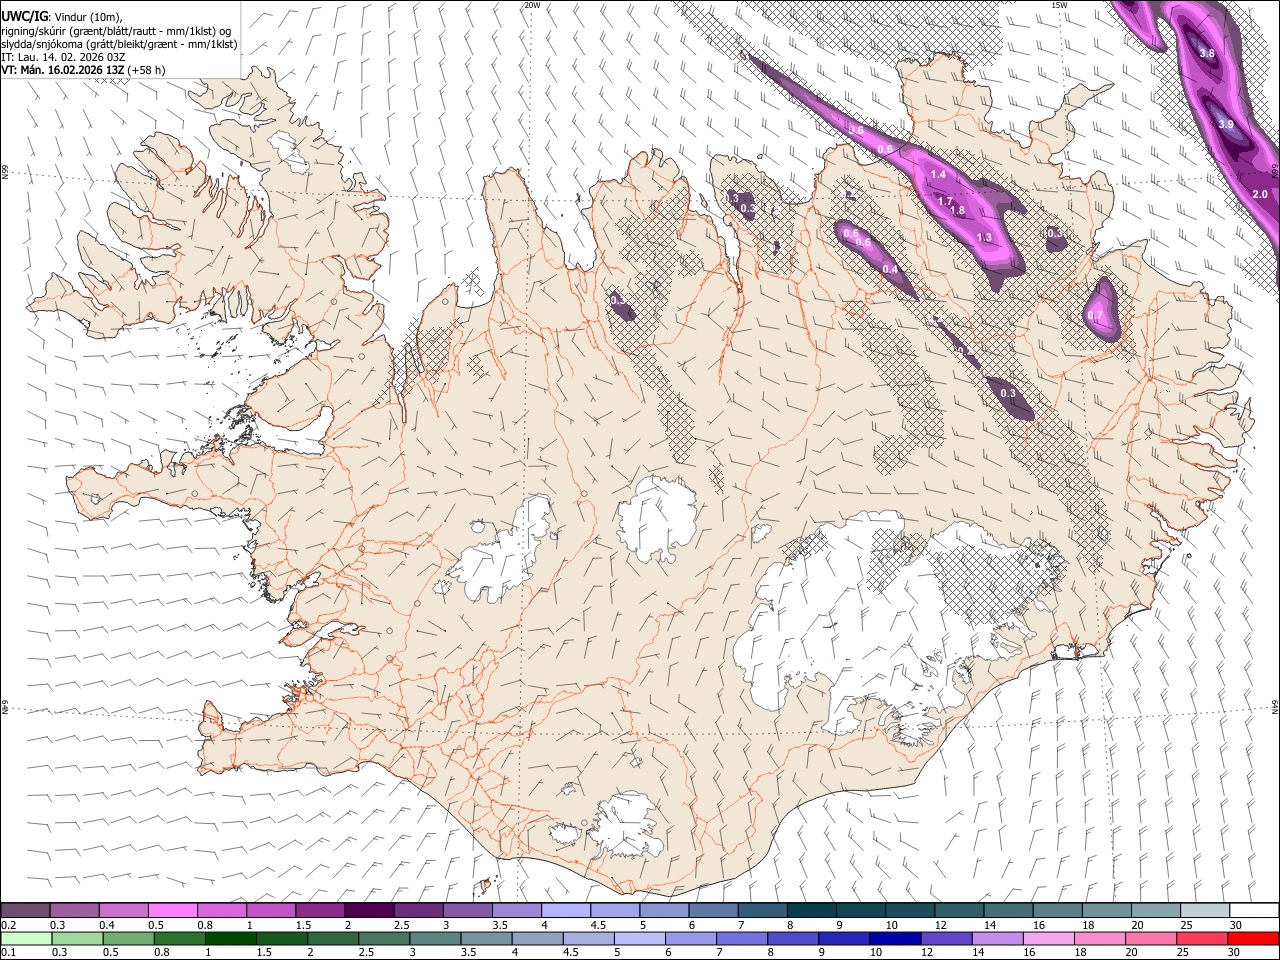Click the 'VT: Mán. 16.02.2026 13Z (+58 h)' line

[83, 70]
